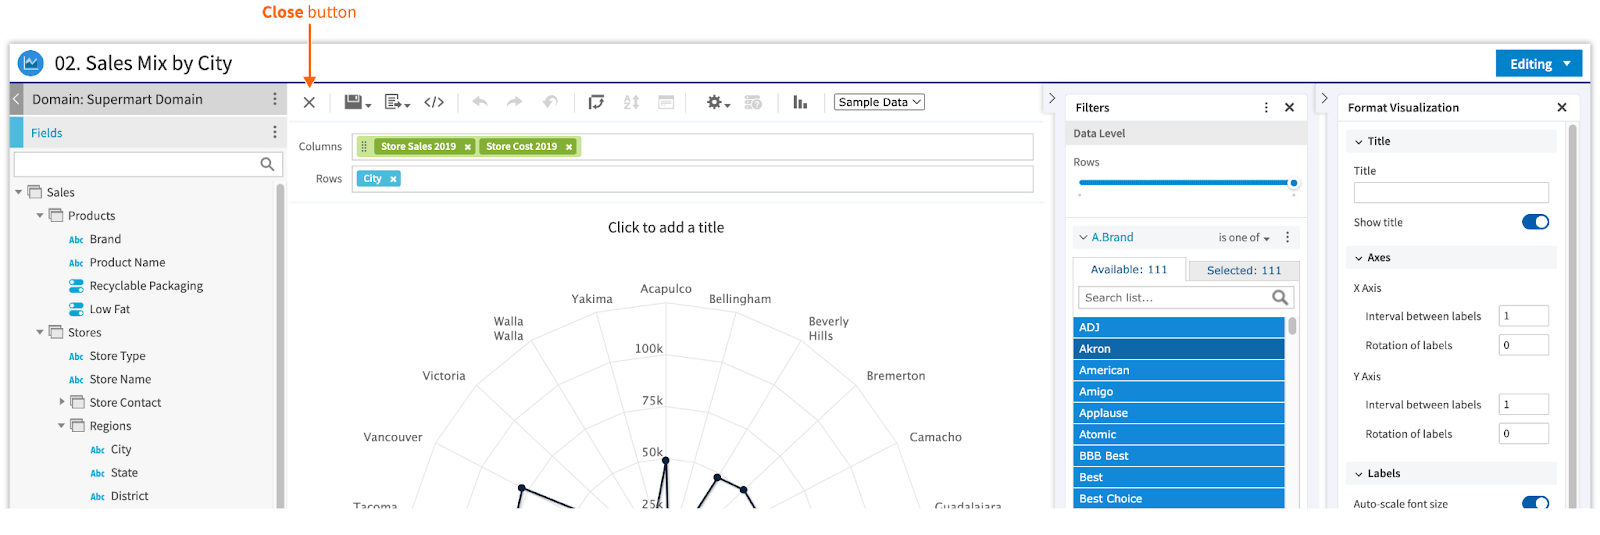Select the Store Type field
Screen dimensions: 1600x535
117,356
